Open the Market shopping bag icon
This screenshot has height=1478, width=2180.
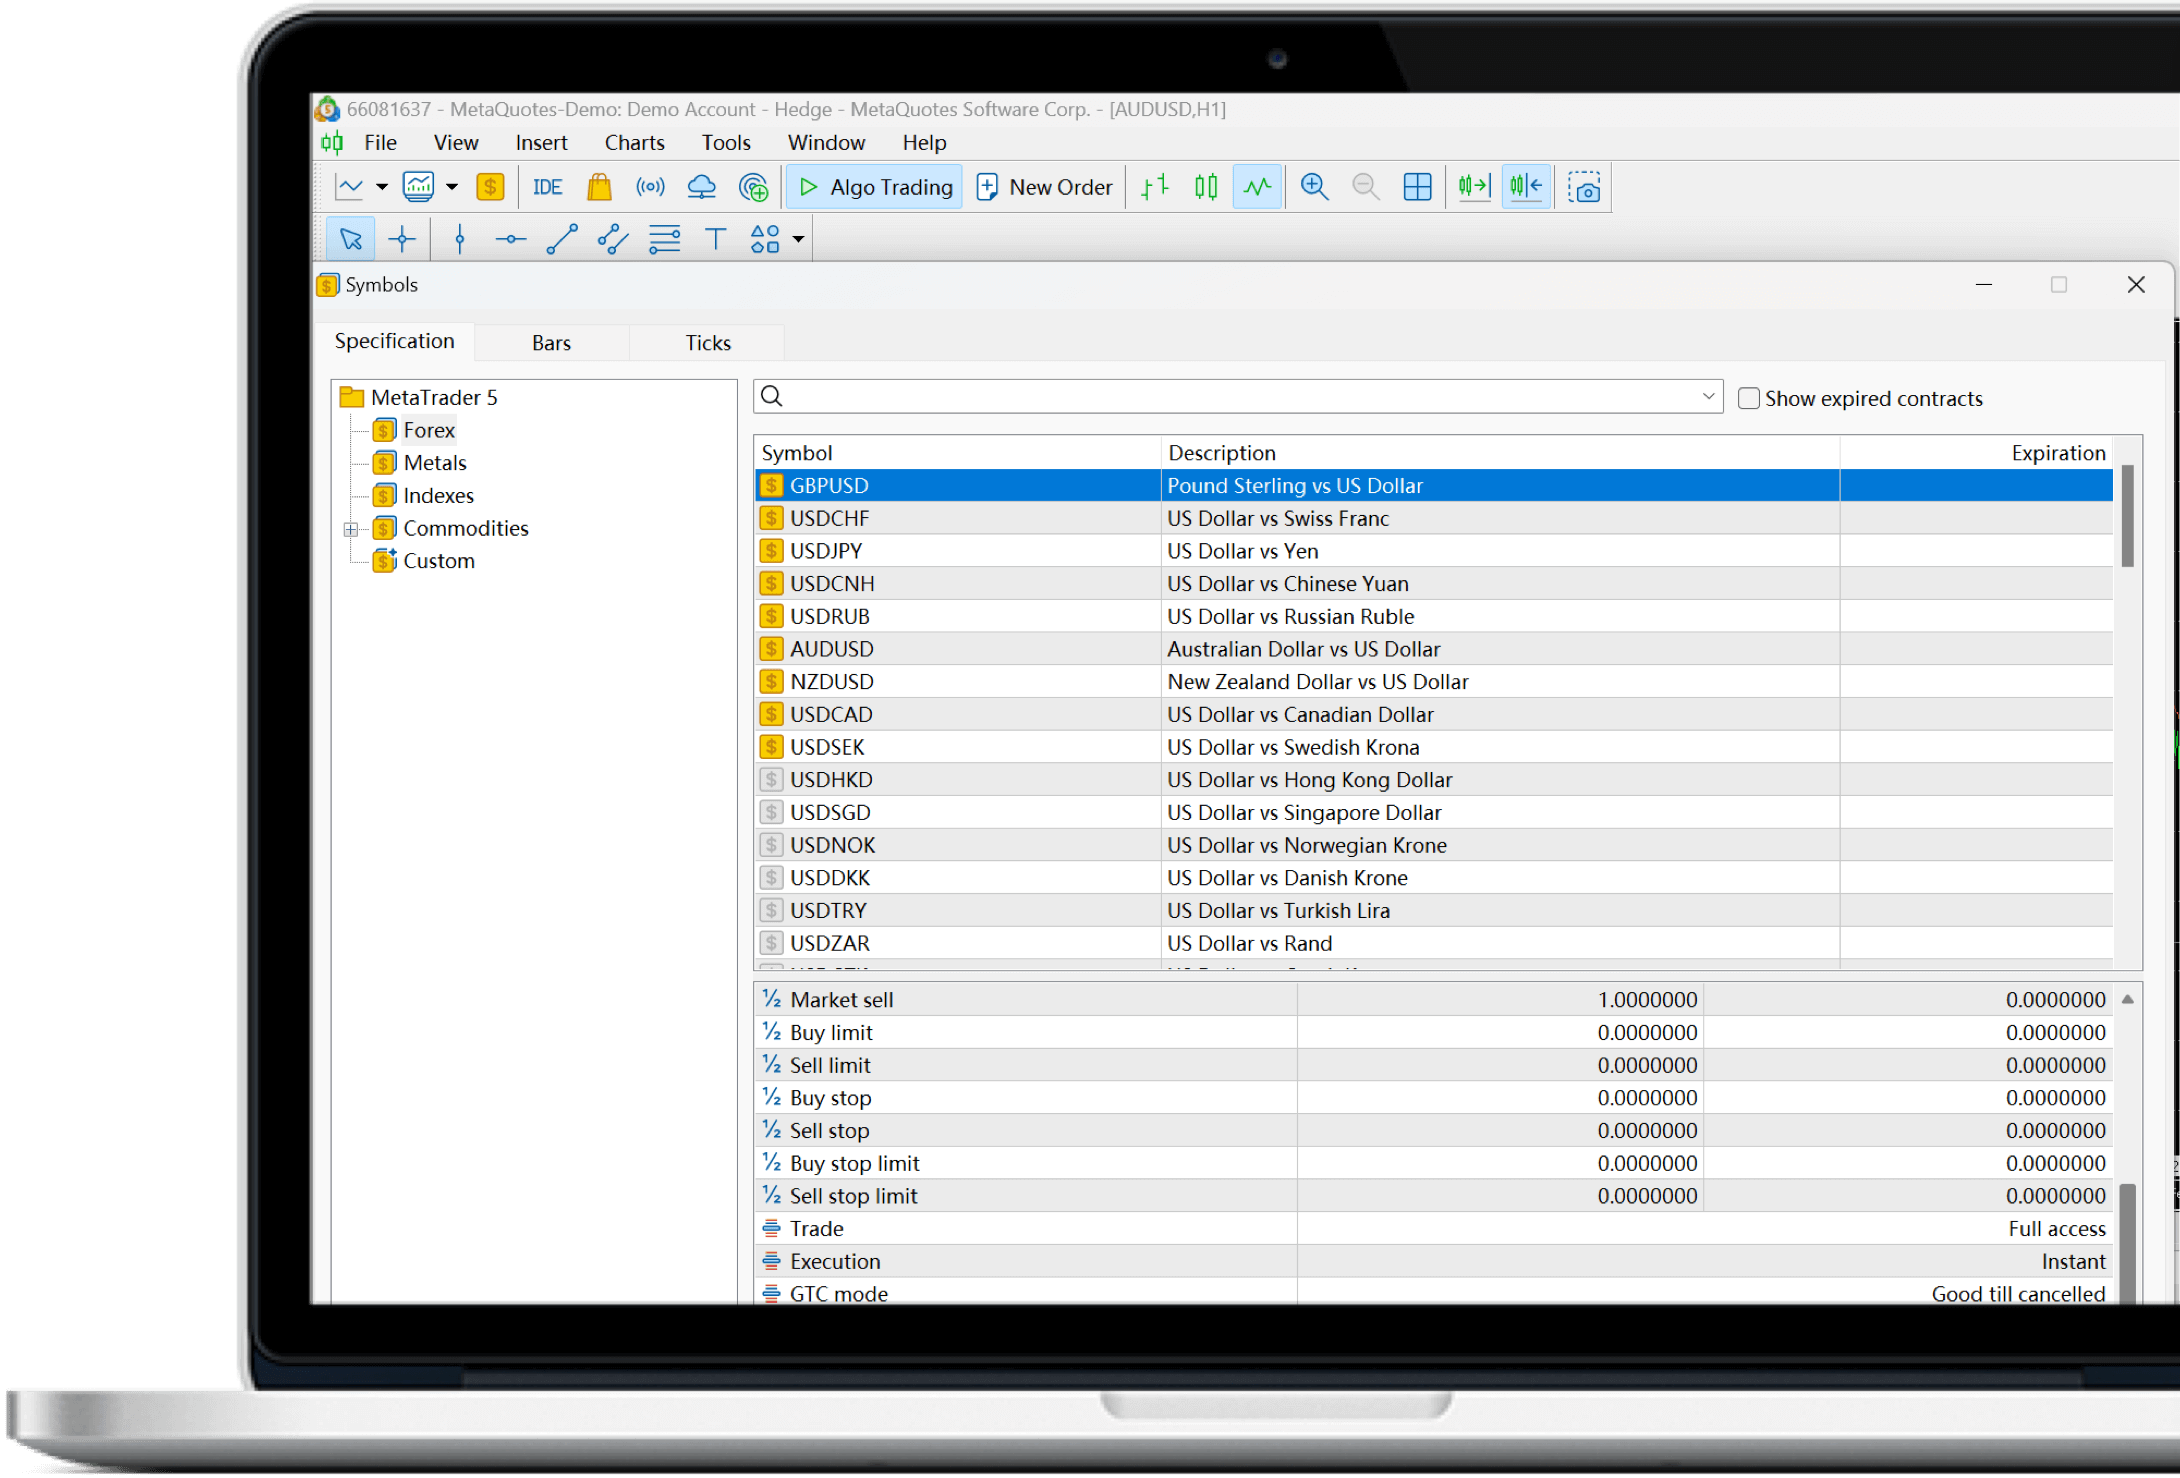599,187
